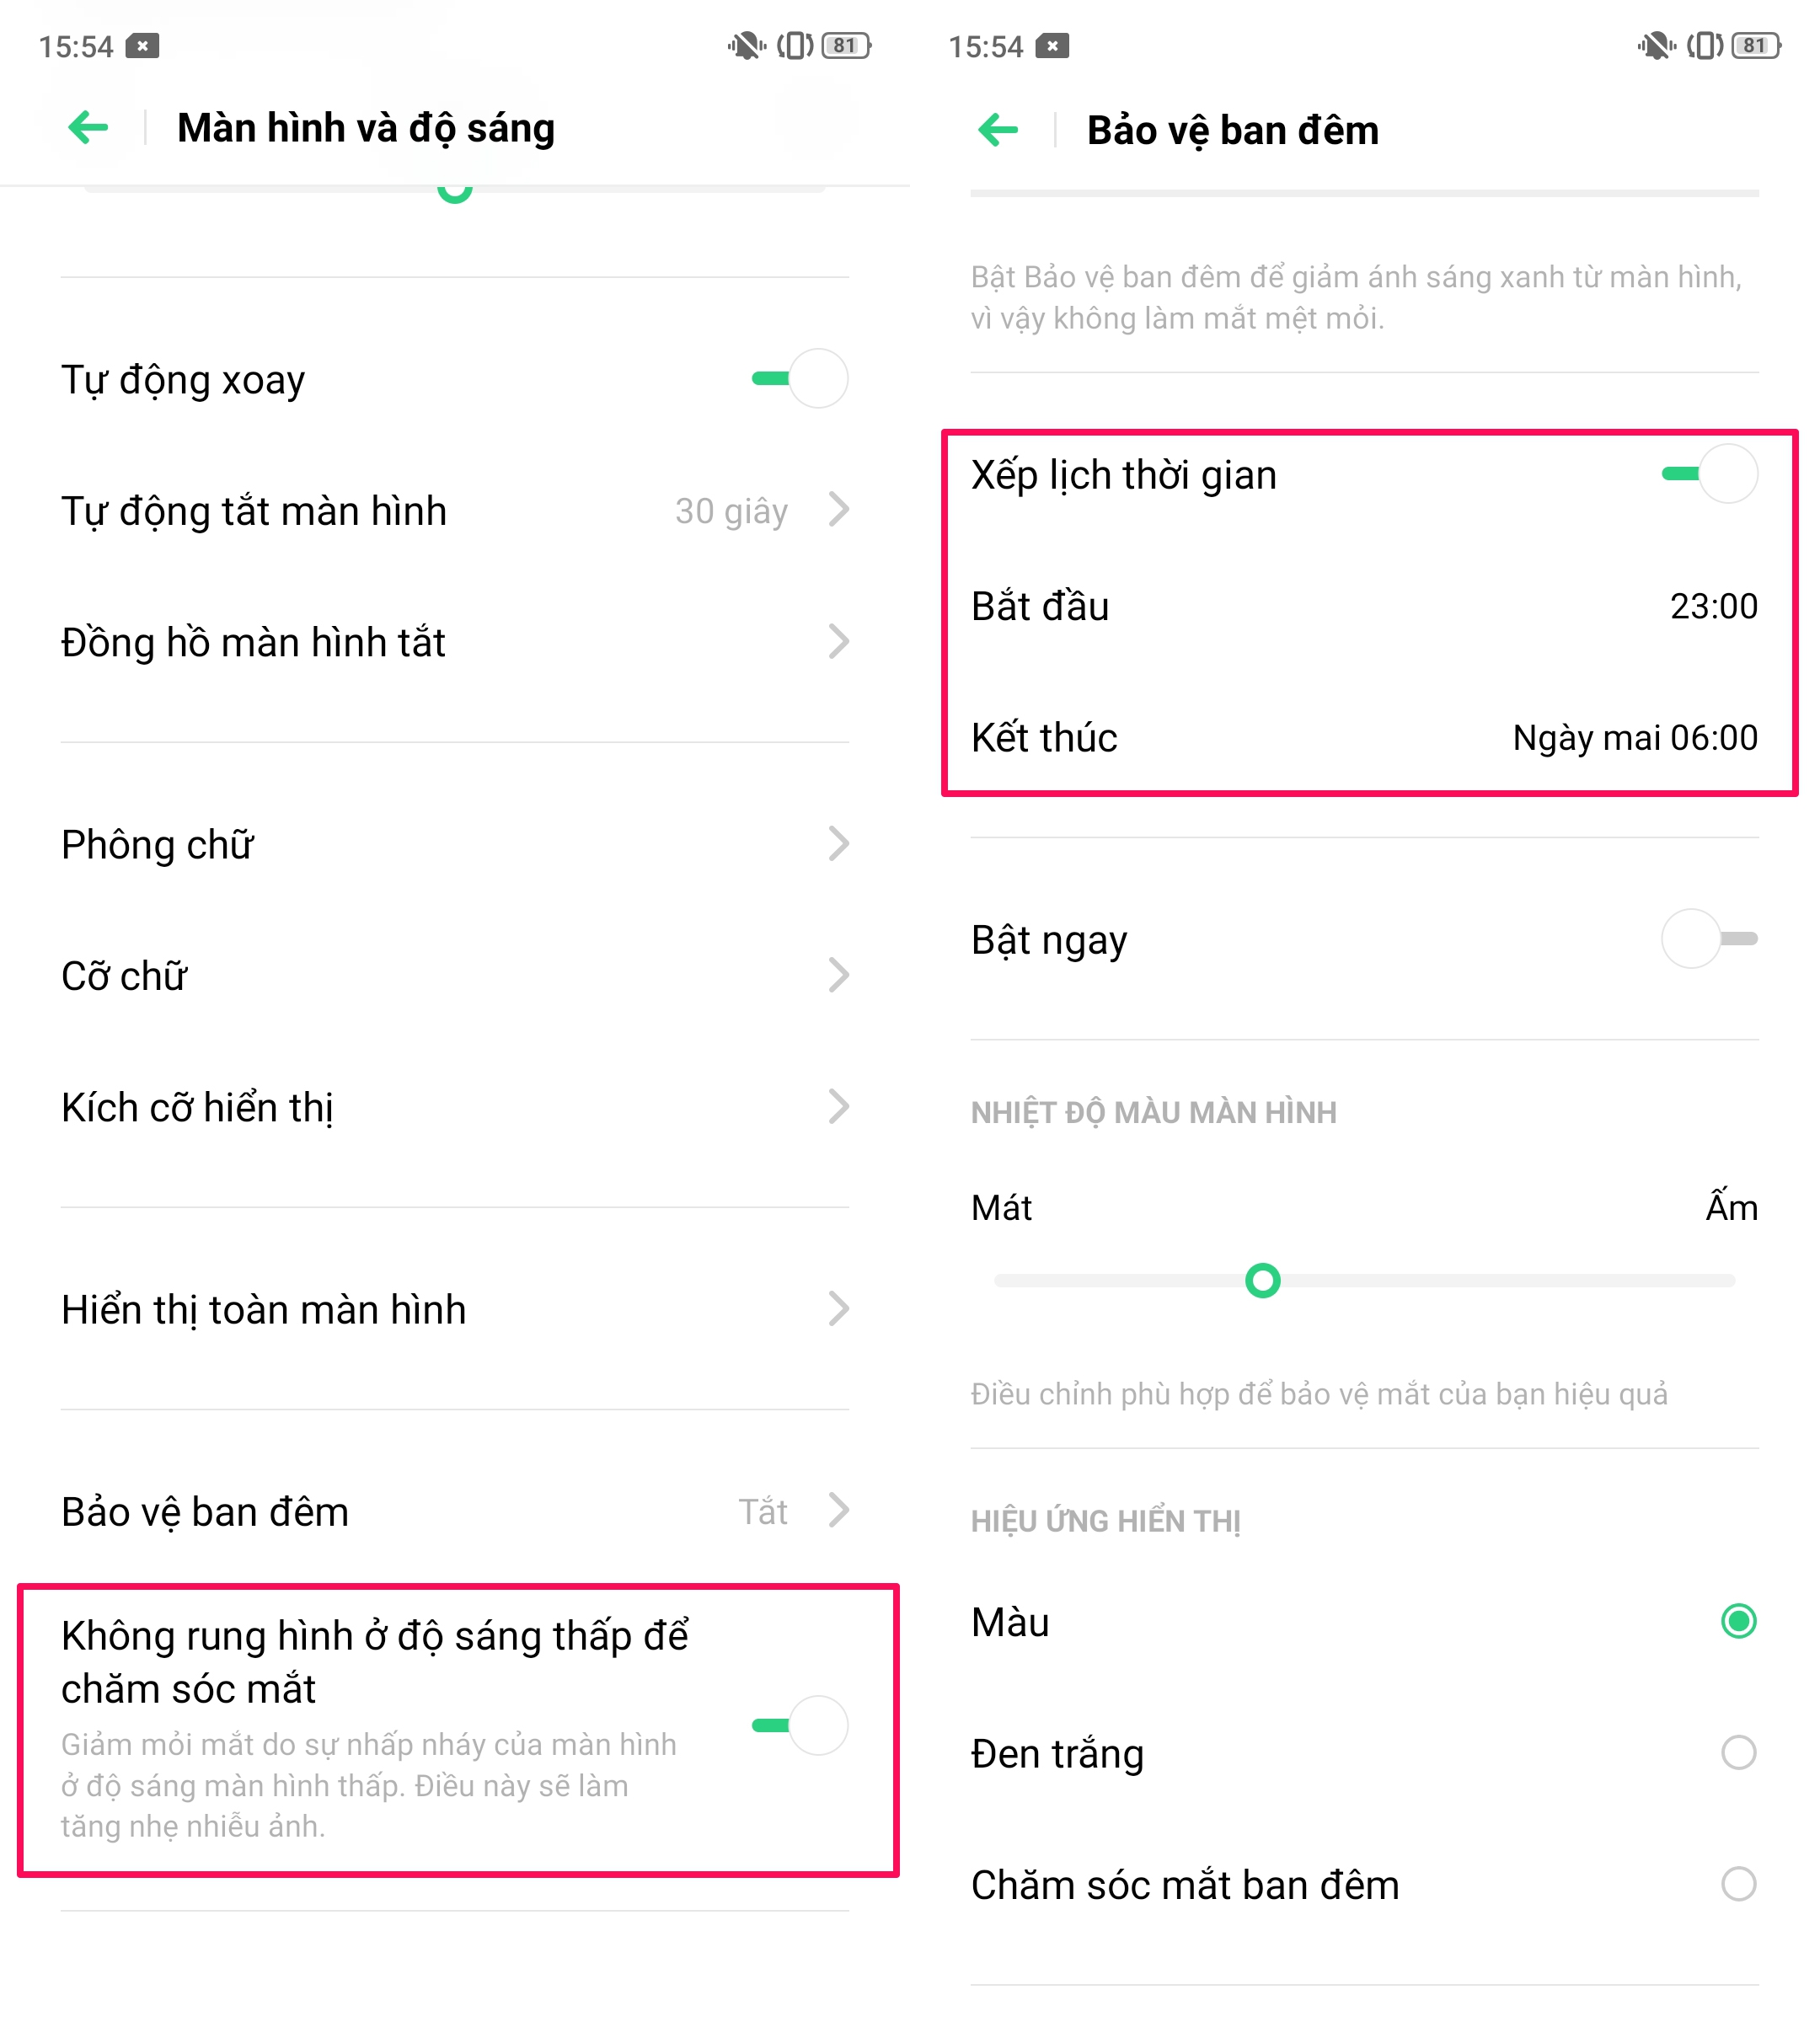Tap the left screen battery icon
This screenshot has width=1820, height=2022.
[846, 46]
